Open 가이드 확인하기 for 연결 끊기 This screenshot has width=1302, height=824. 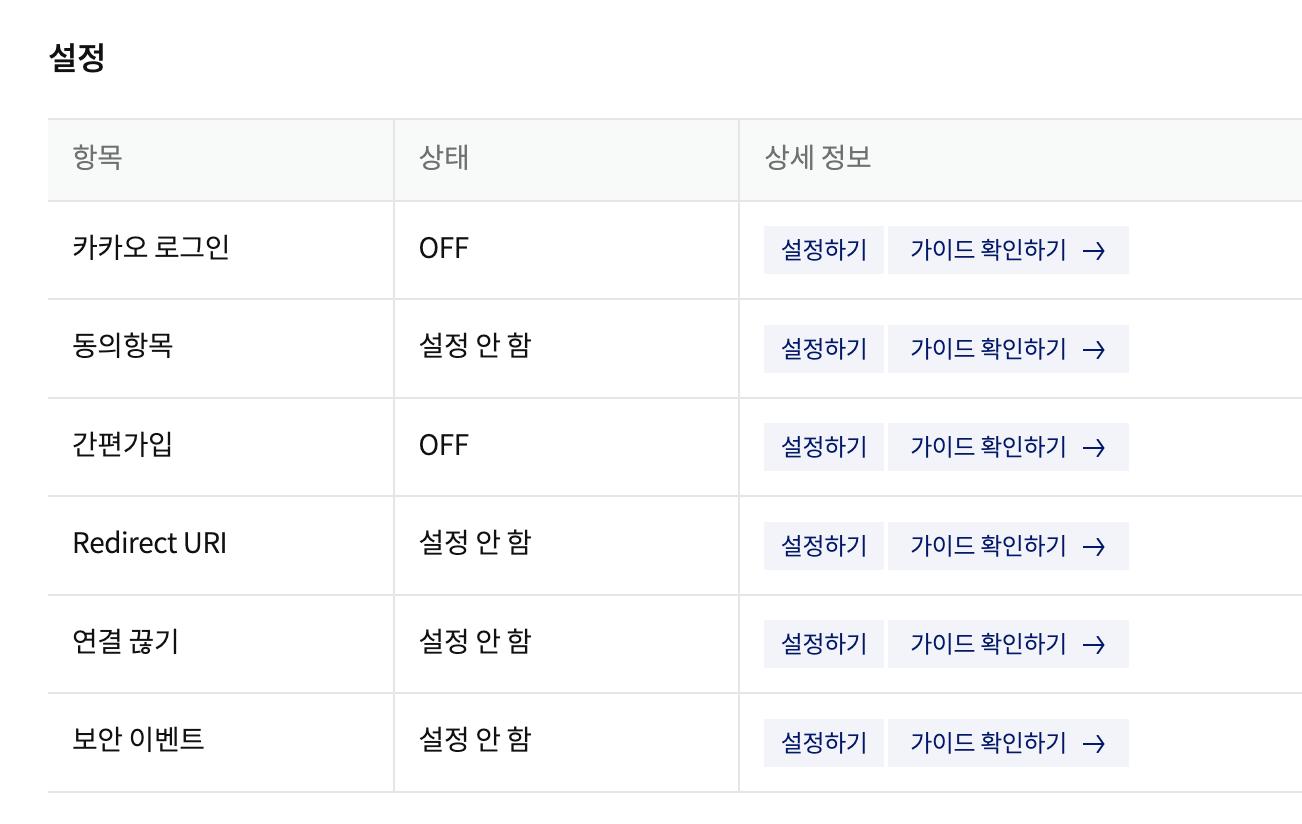tap(1008, 644)
